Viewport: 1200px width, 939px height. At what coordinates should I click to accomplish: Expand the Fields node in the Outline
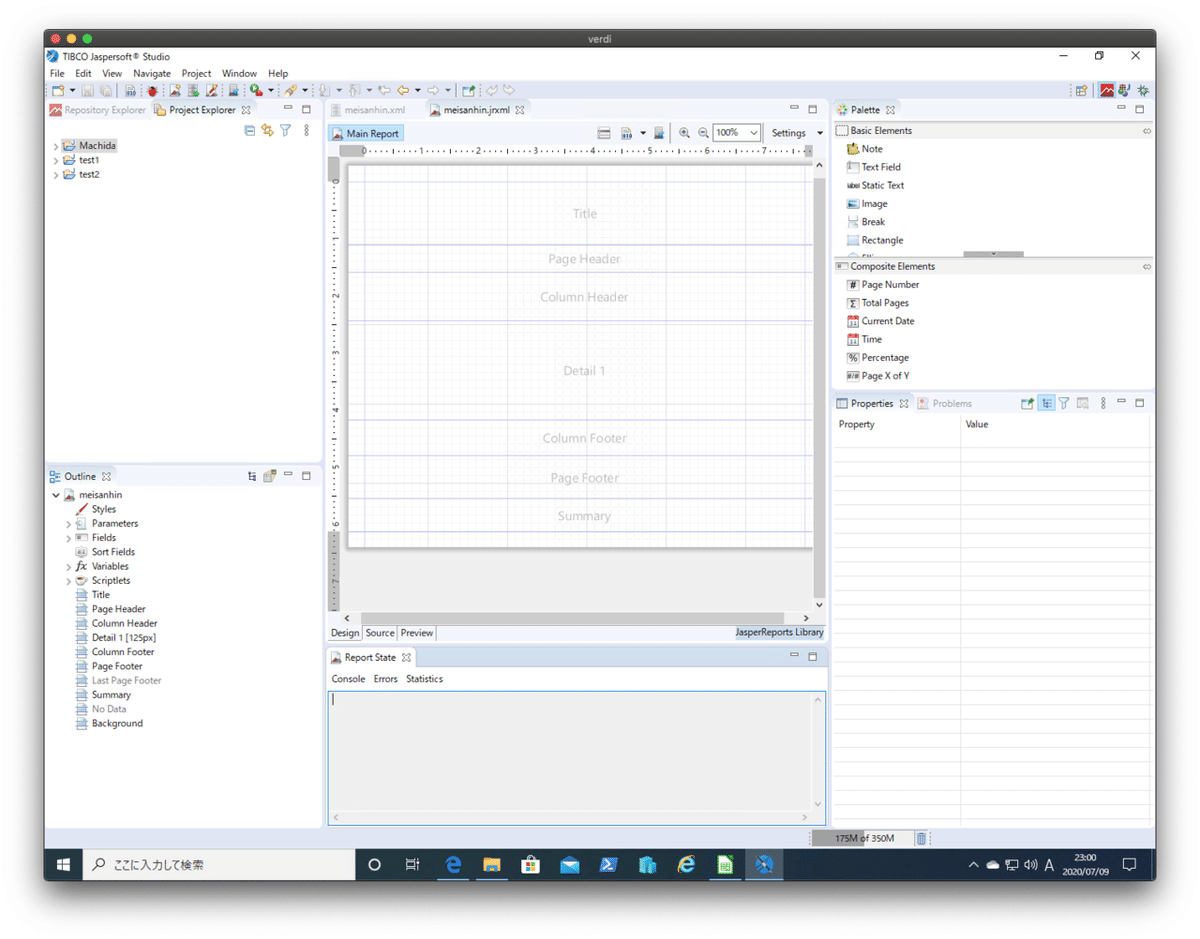click(68, 537)
